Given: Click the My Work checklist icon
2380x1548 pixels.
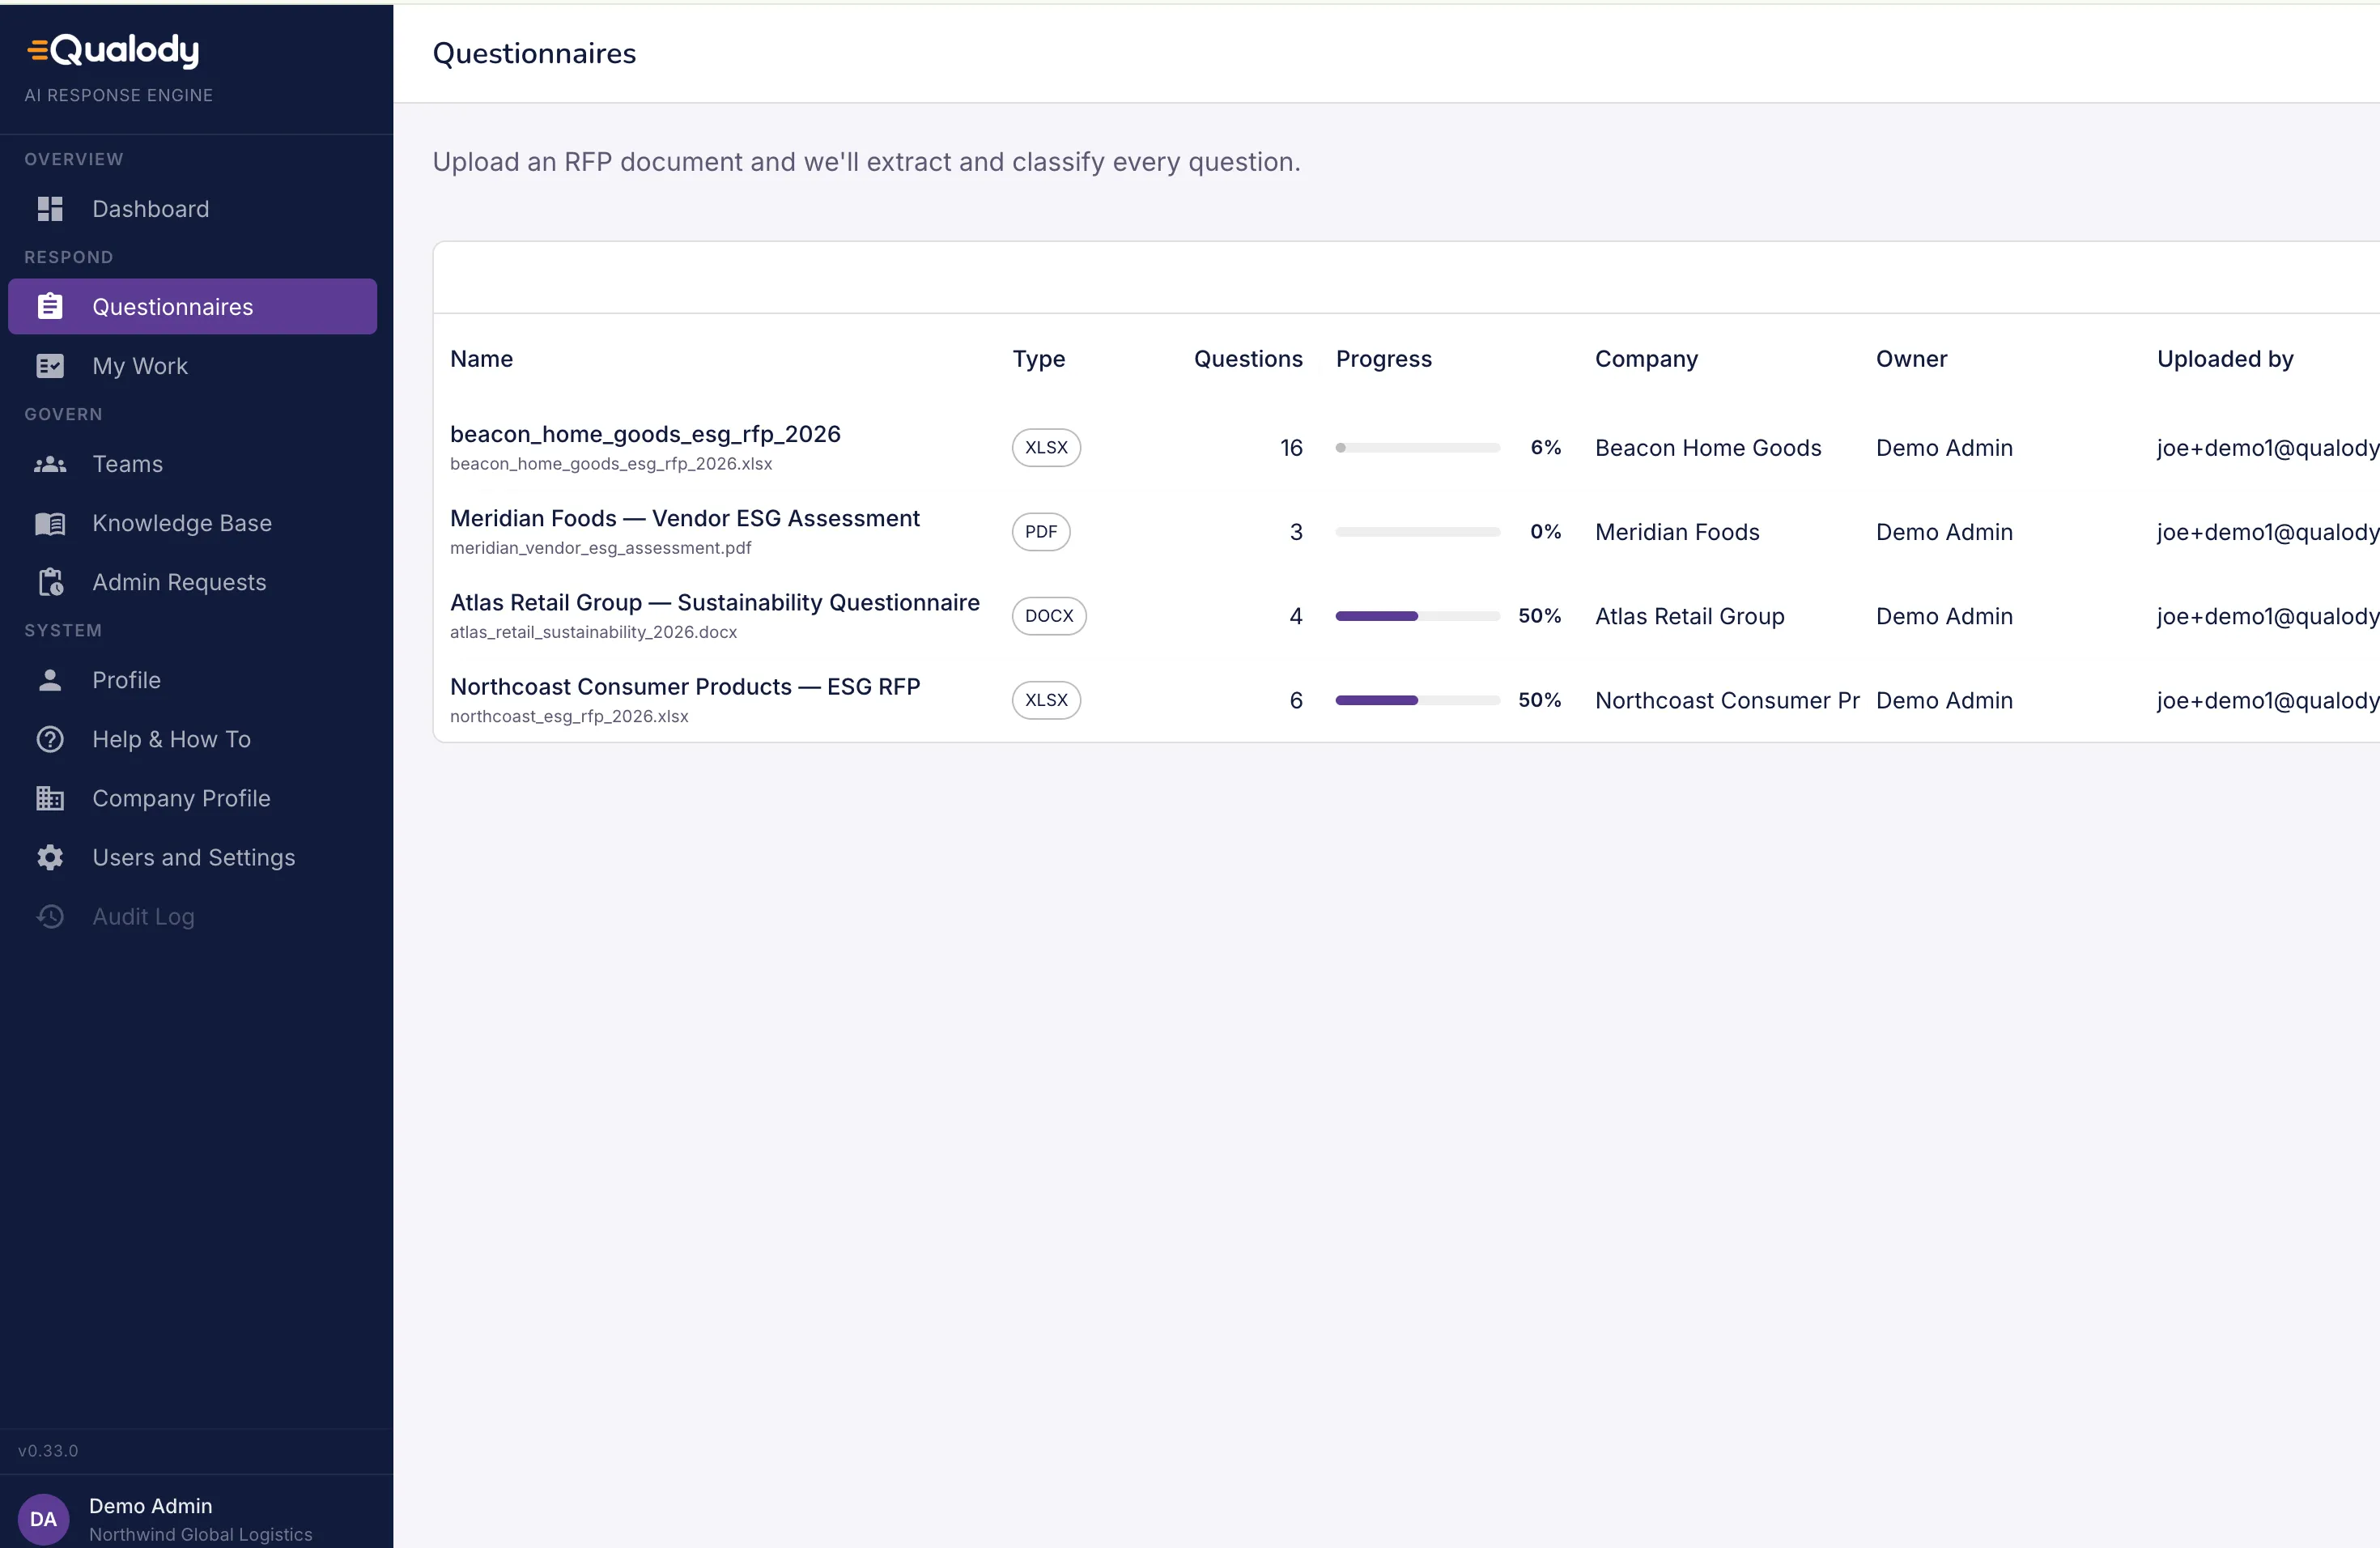Looking at the screenshot, I should (x=50, y=366).
